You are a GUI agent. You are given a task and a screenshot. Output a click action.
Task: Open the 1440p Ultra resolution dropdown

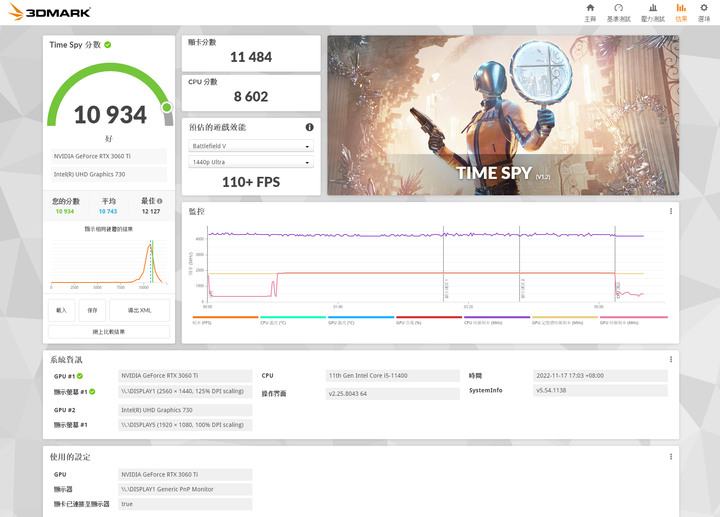point(251,162)
